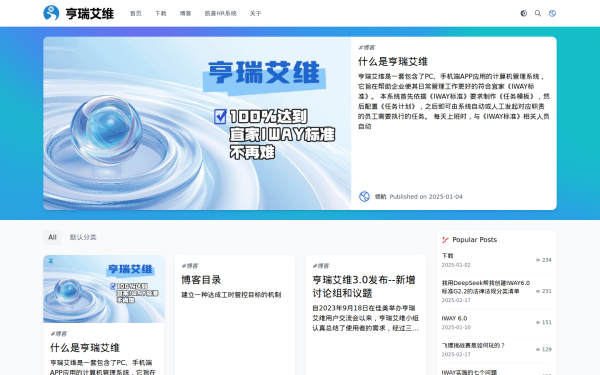Open 博客 in the navigation bar

pos(185,13)
